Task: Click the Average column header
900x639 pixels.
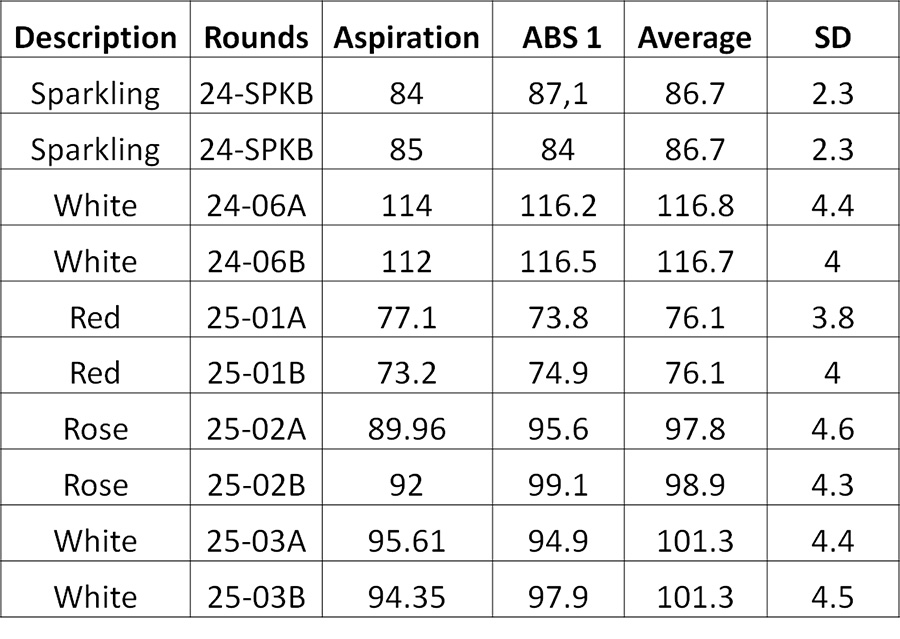Action: coord(695,38)
